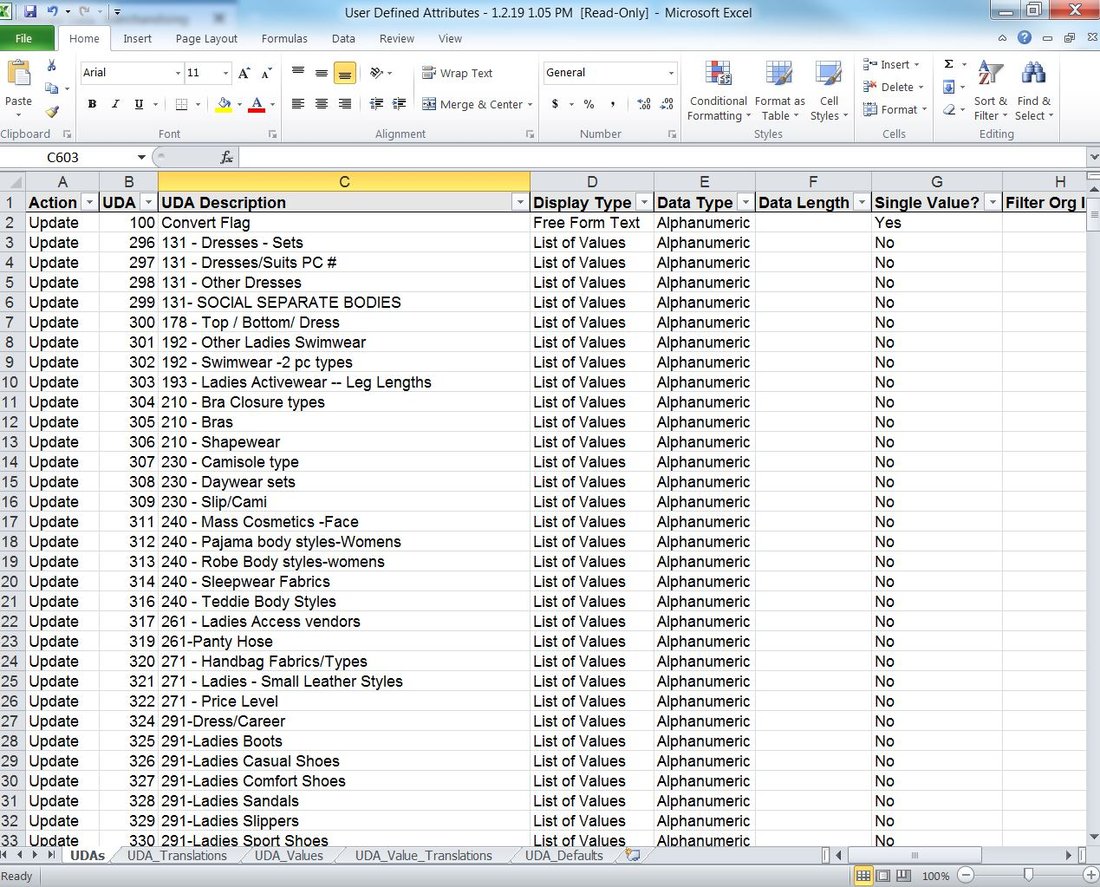Switch to Formulas ribbon tab
Viewport: 1100px width, 887px height.
coord(284,39)
